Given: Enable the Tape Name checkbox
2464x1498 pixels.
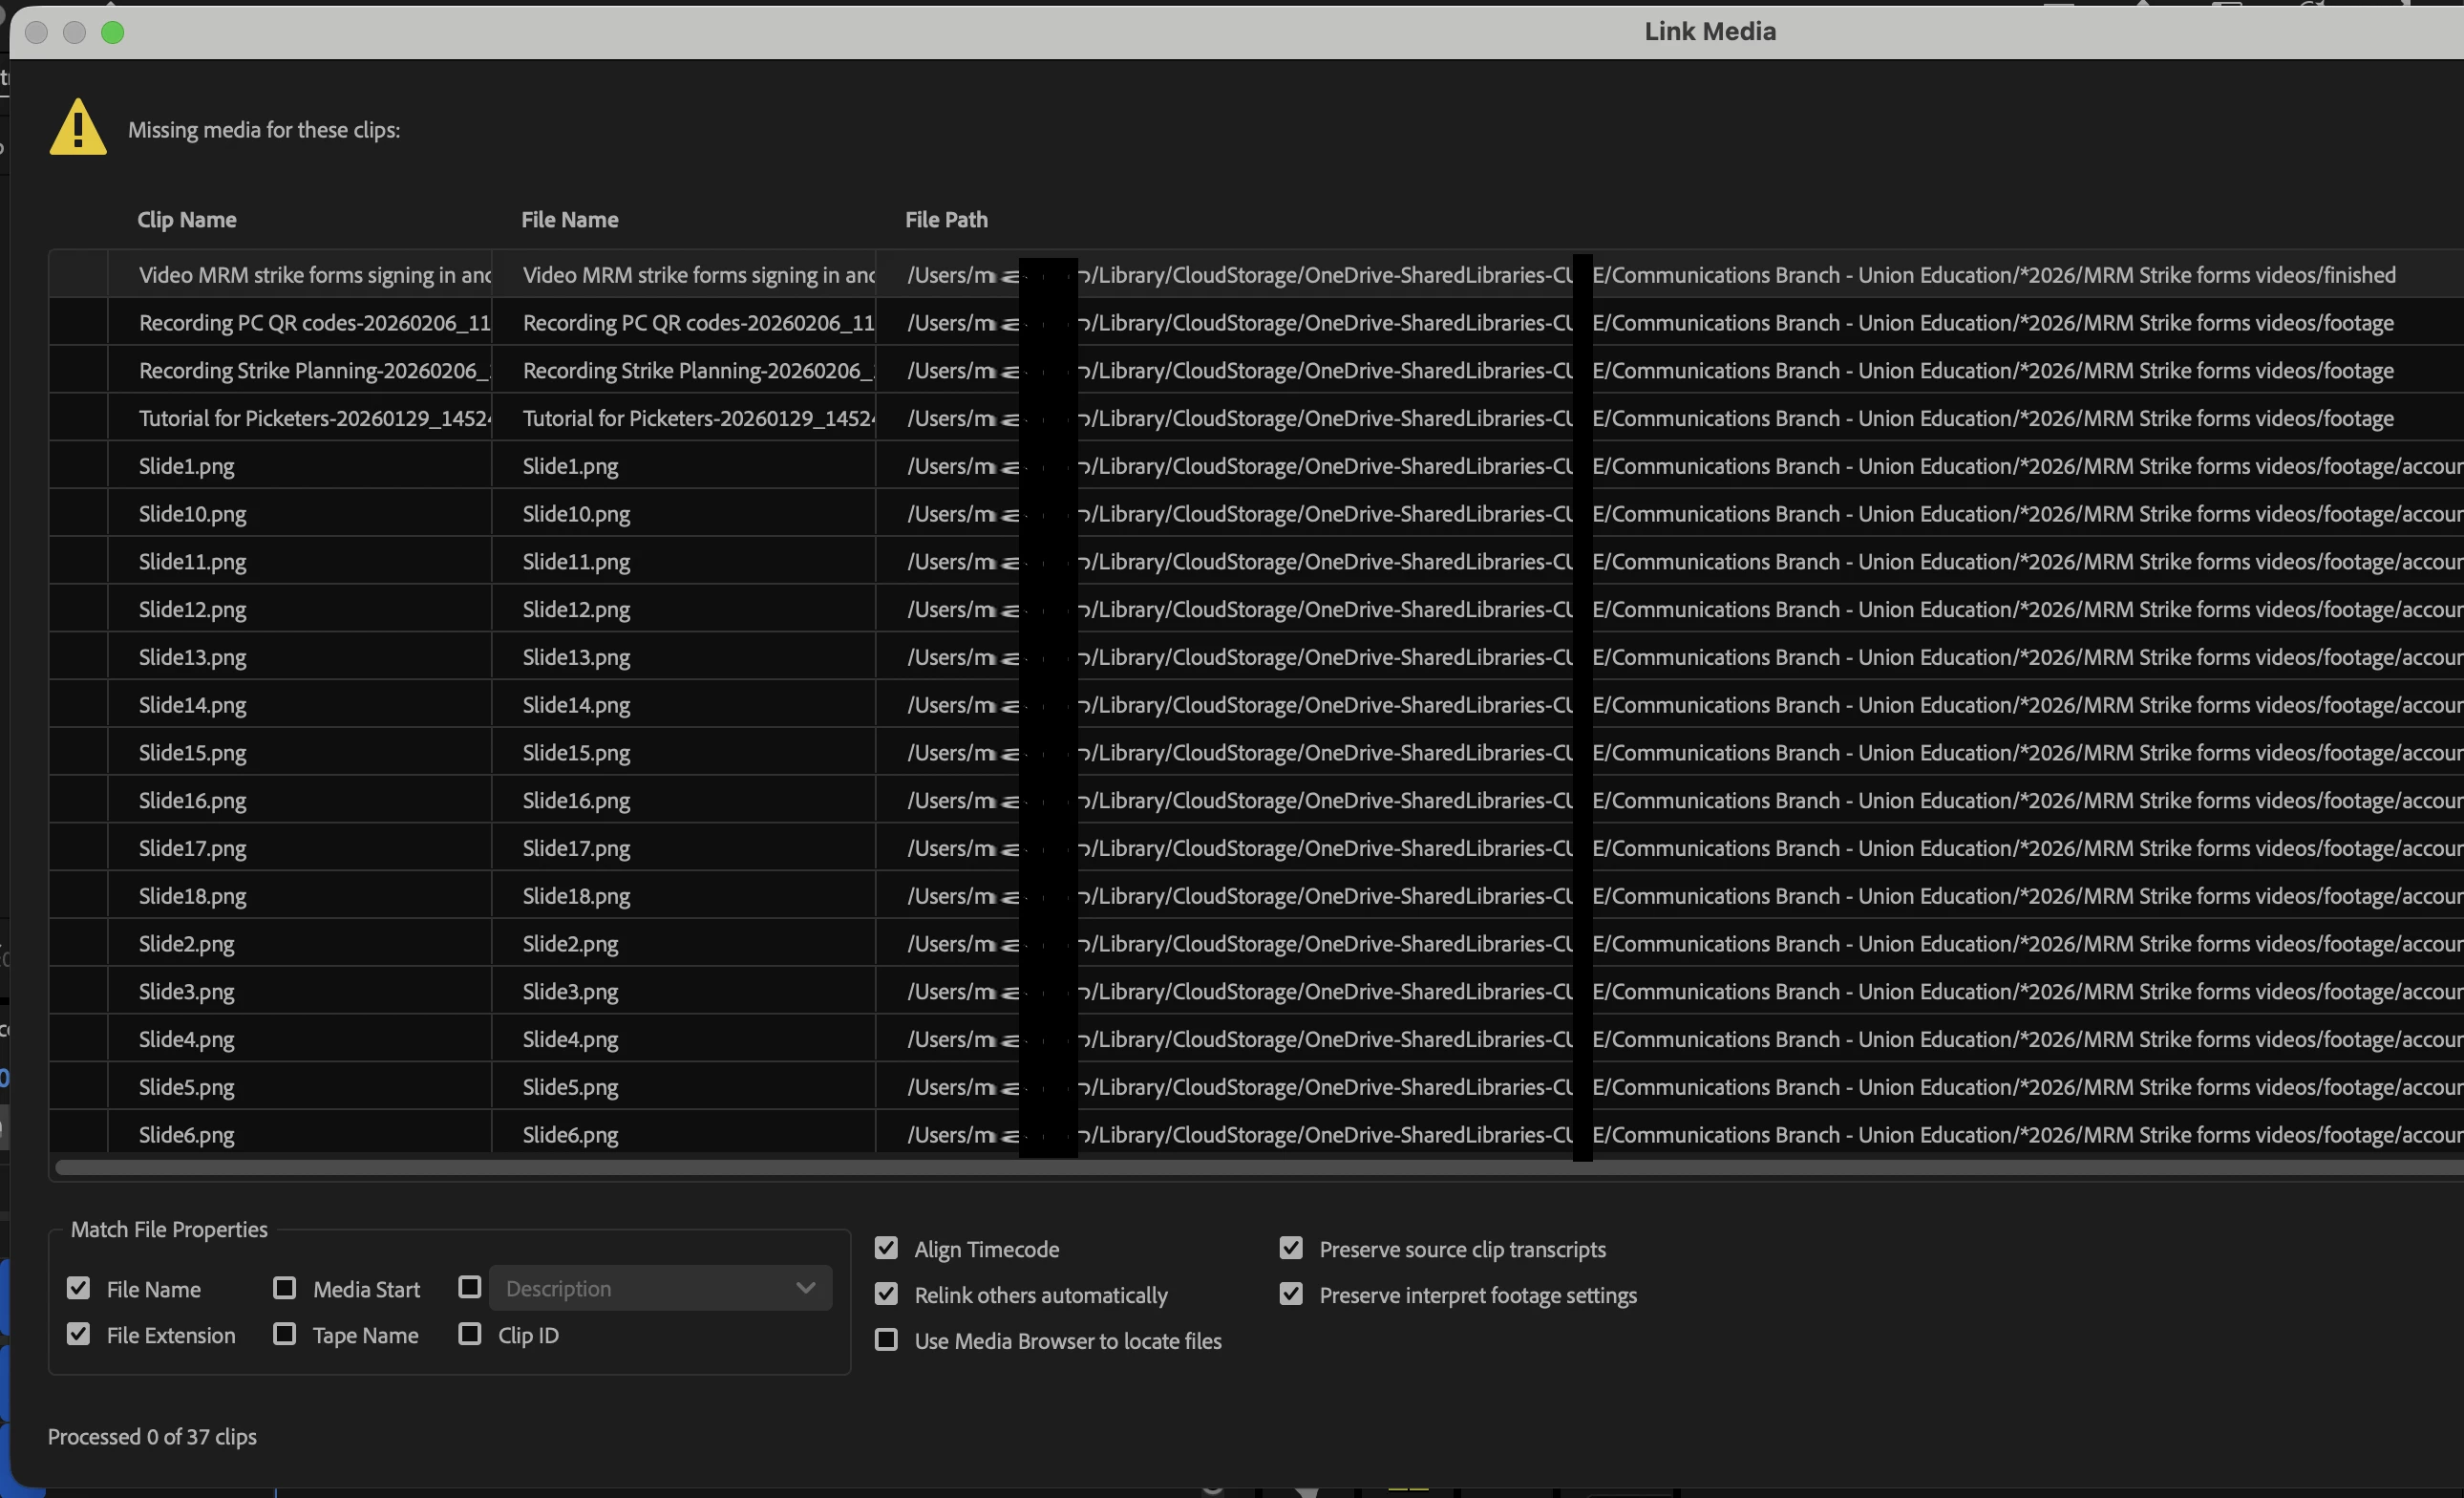Looking at the screenshot, I should (x=285, y=1334).
